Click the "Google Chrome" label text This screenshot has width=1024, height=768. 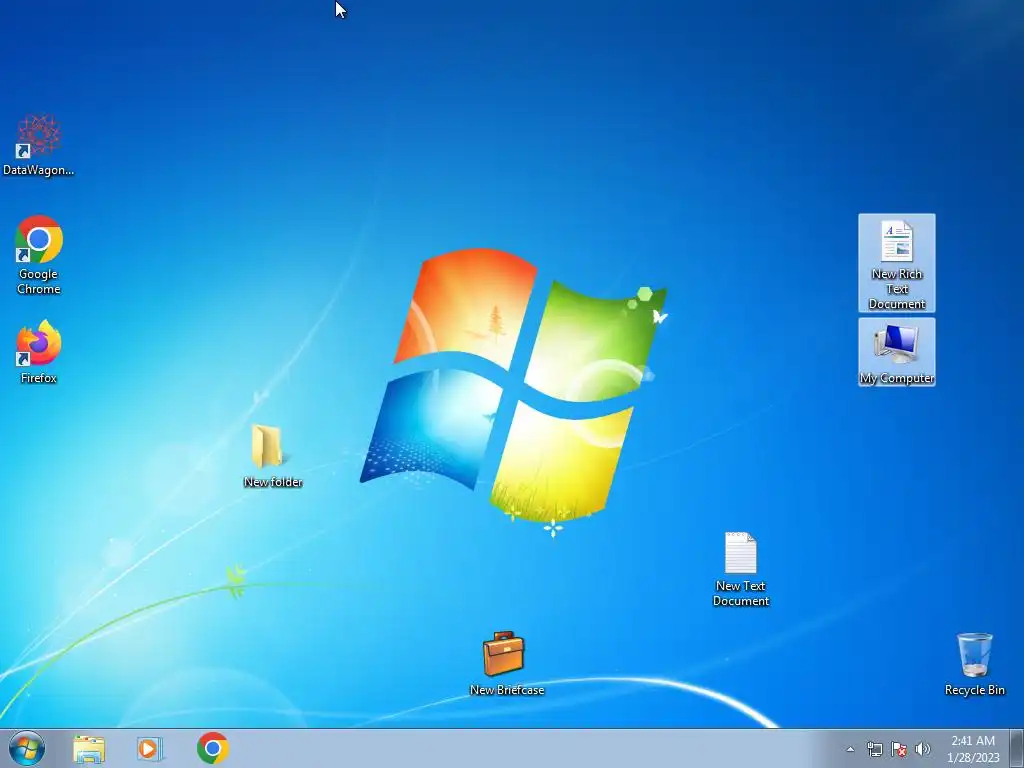click(x=39, y=281)
